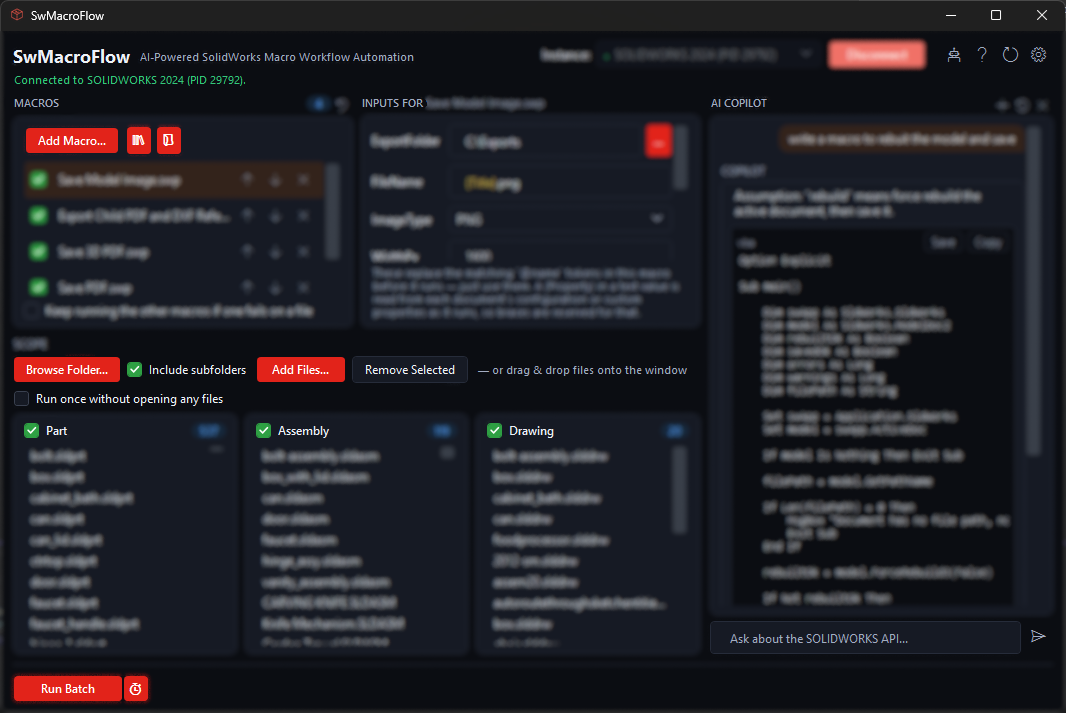
Task: Click the ExportFolder path input field
Action: [x=547, y=141]
